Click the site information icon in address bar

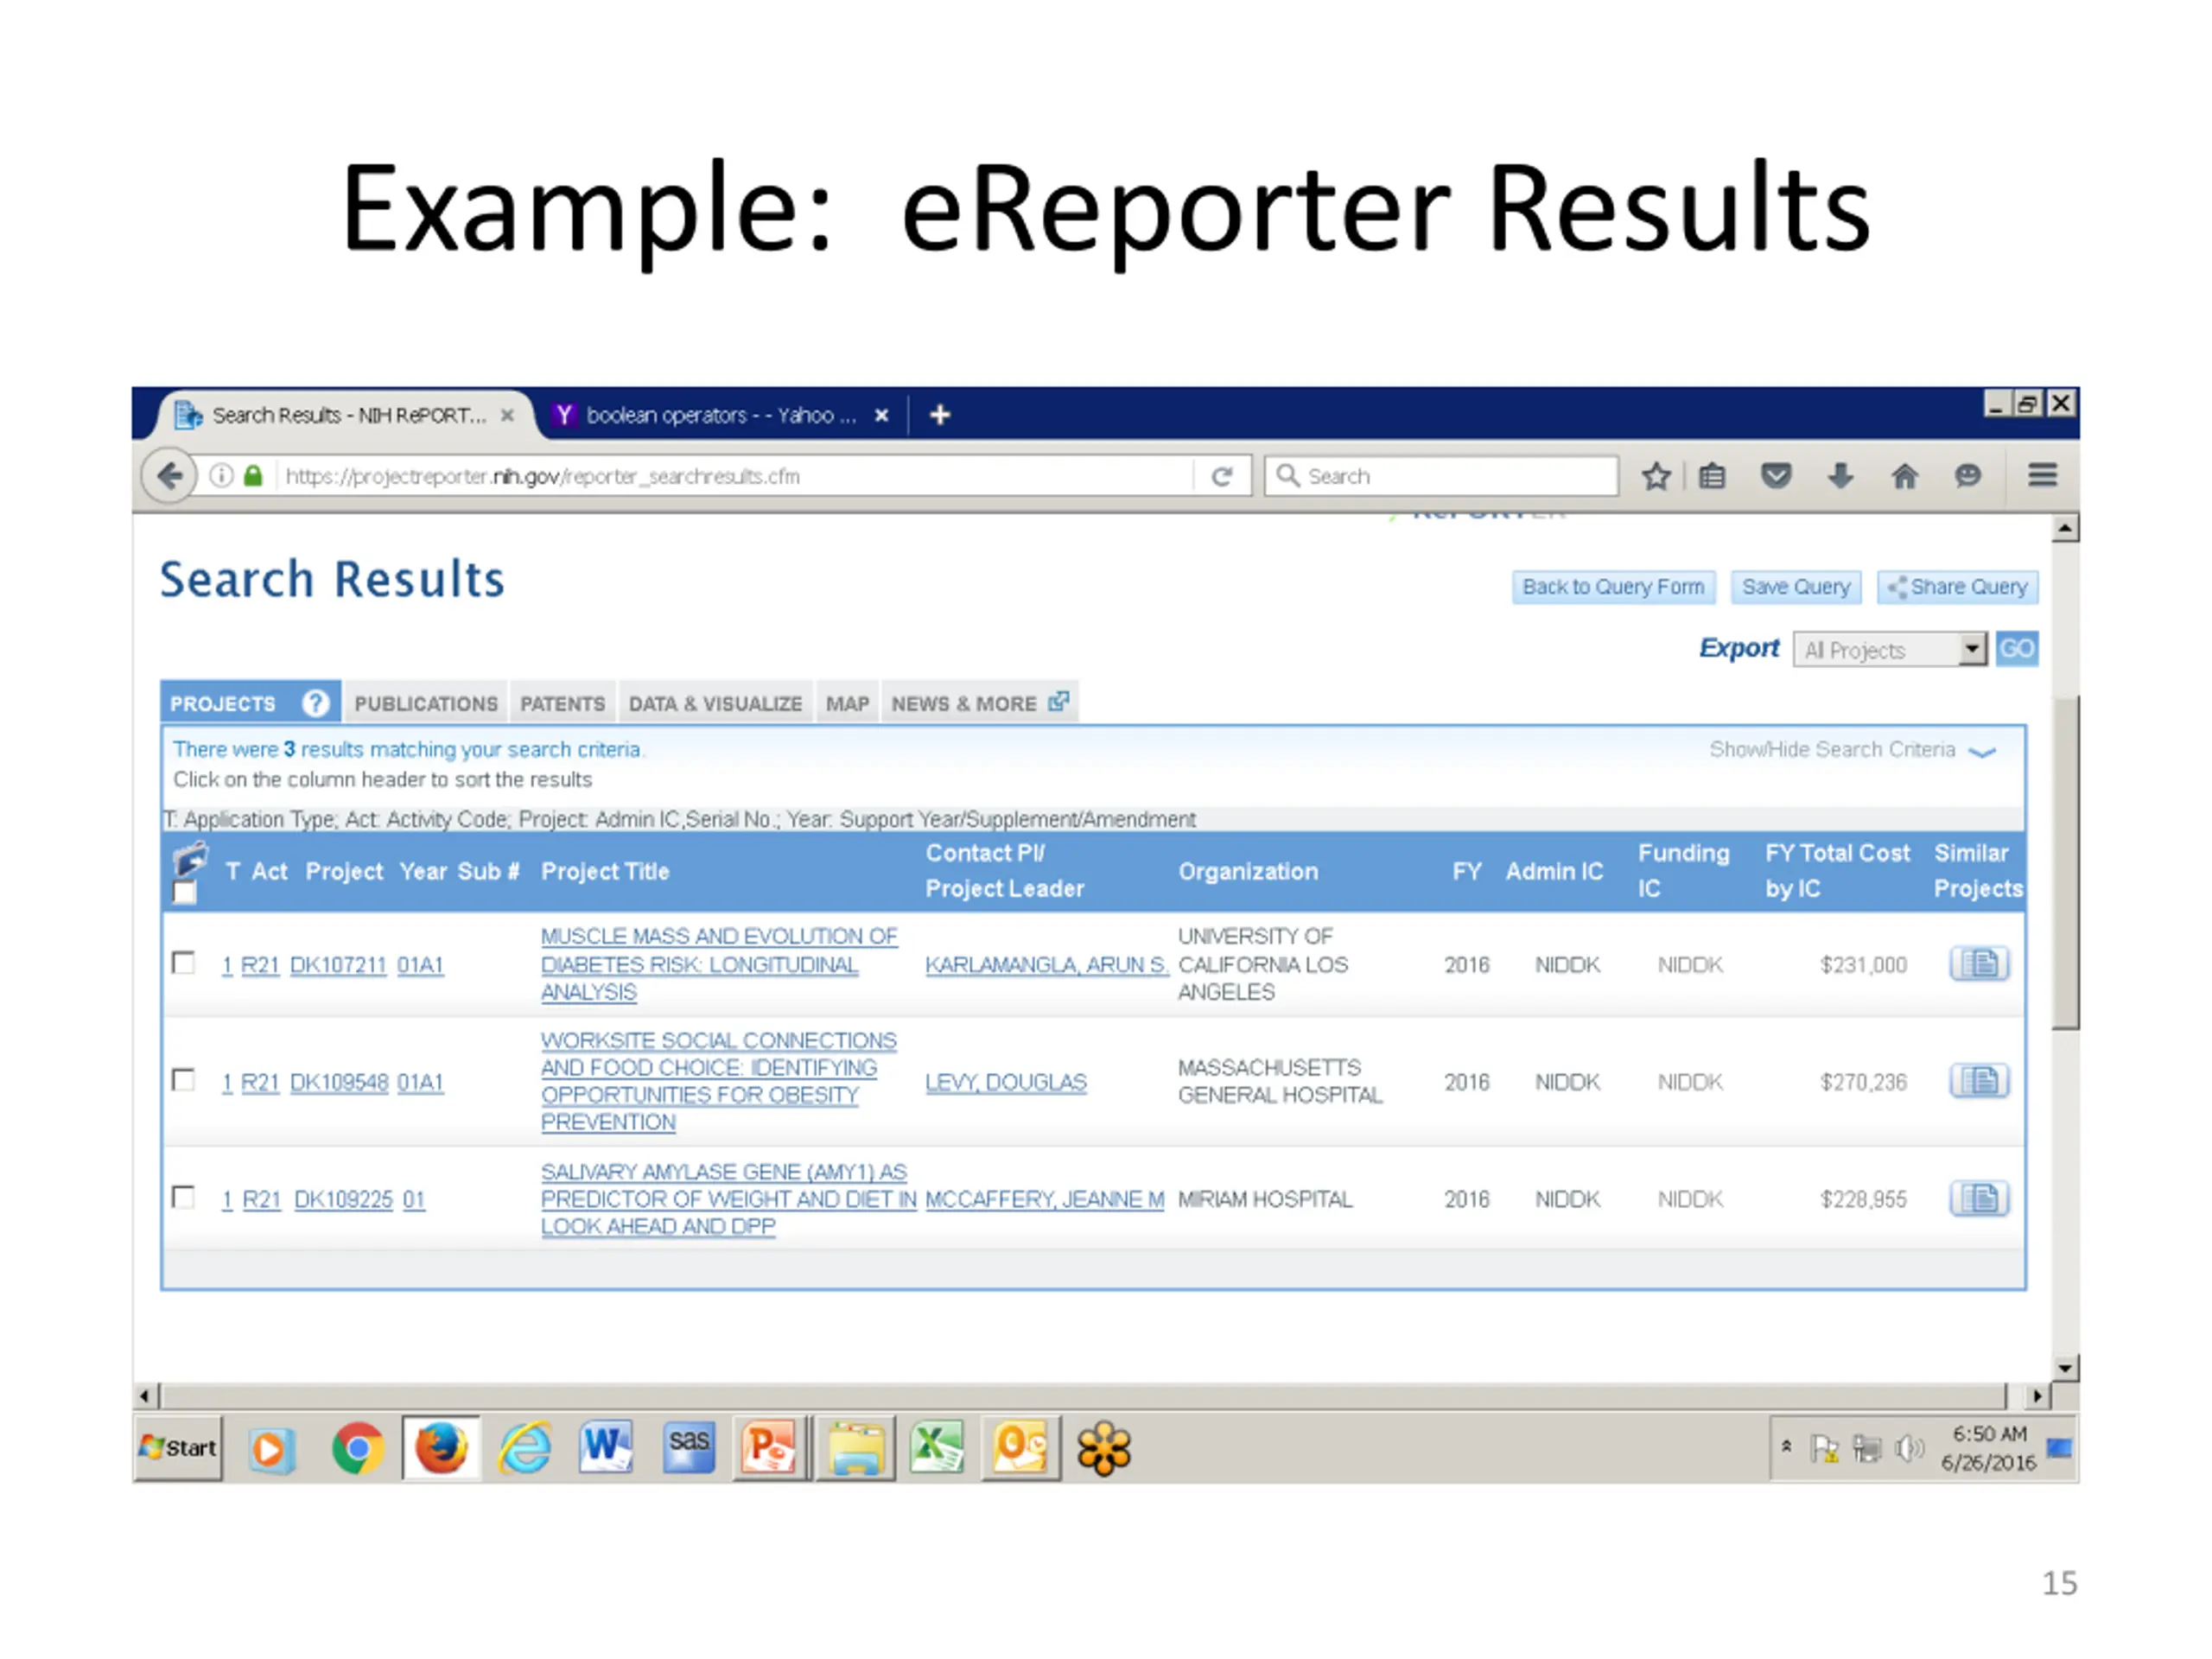tap(222, 476)
